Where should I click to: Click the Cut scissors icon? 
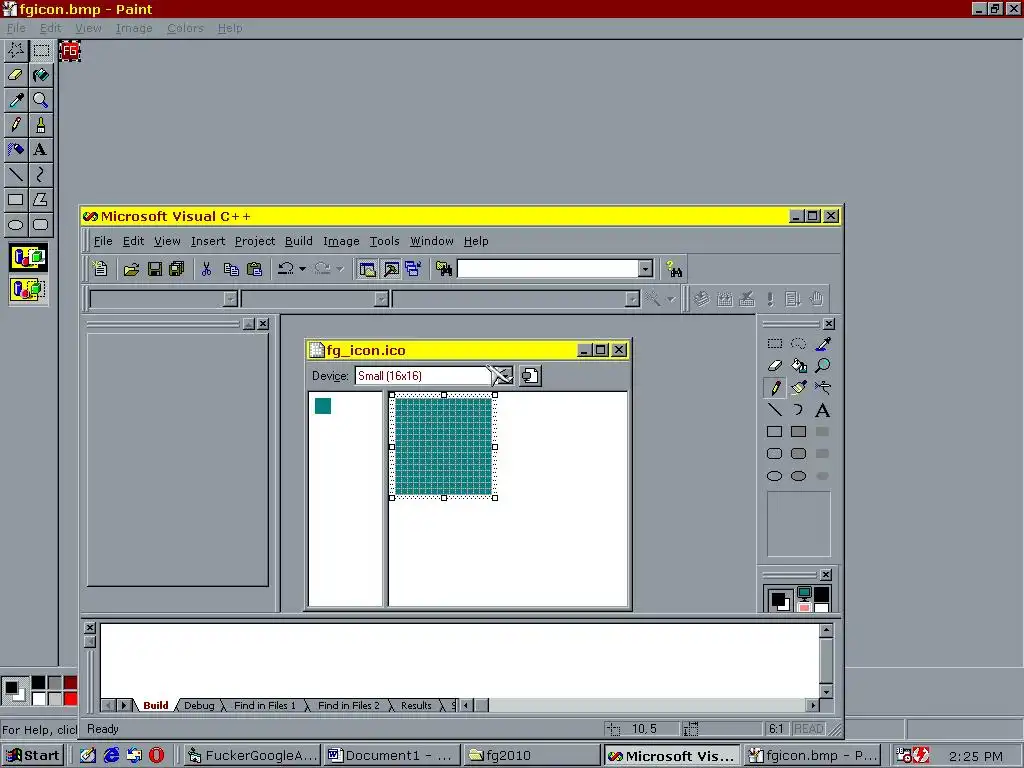coord(206,268)
